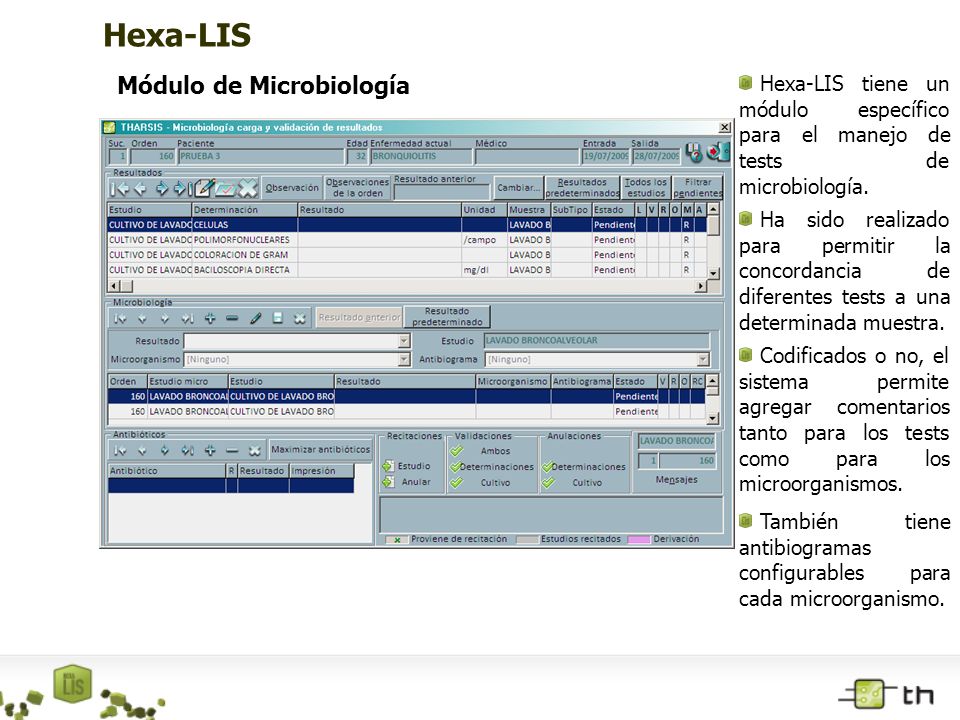
Task: Click the Antibiótico column header
Action: coord(167,471)
